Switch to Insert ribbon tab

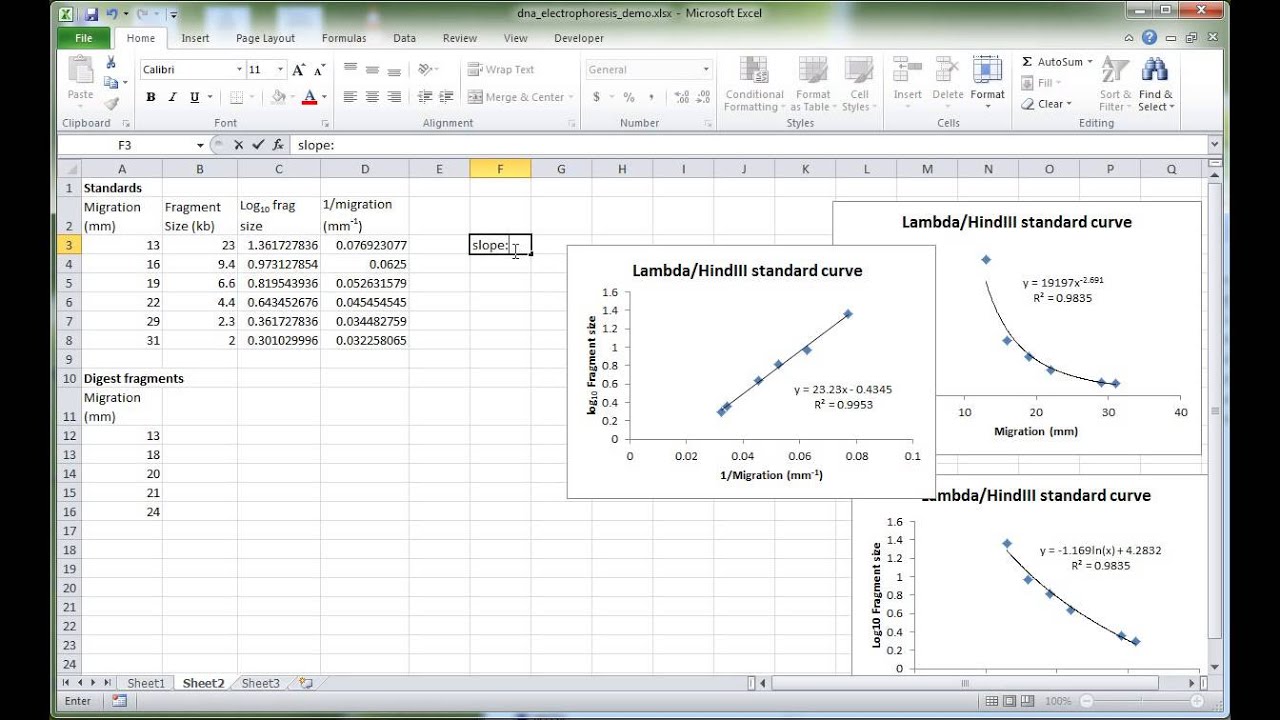click(x=195, y=38)
